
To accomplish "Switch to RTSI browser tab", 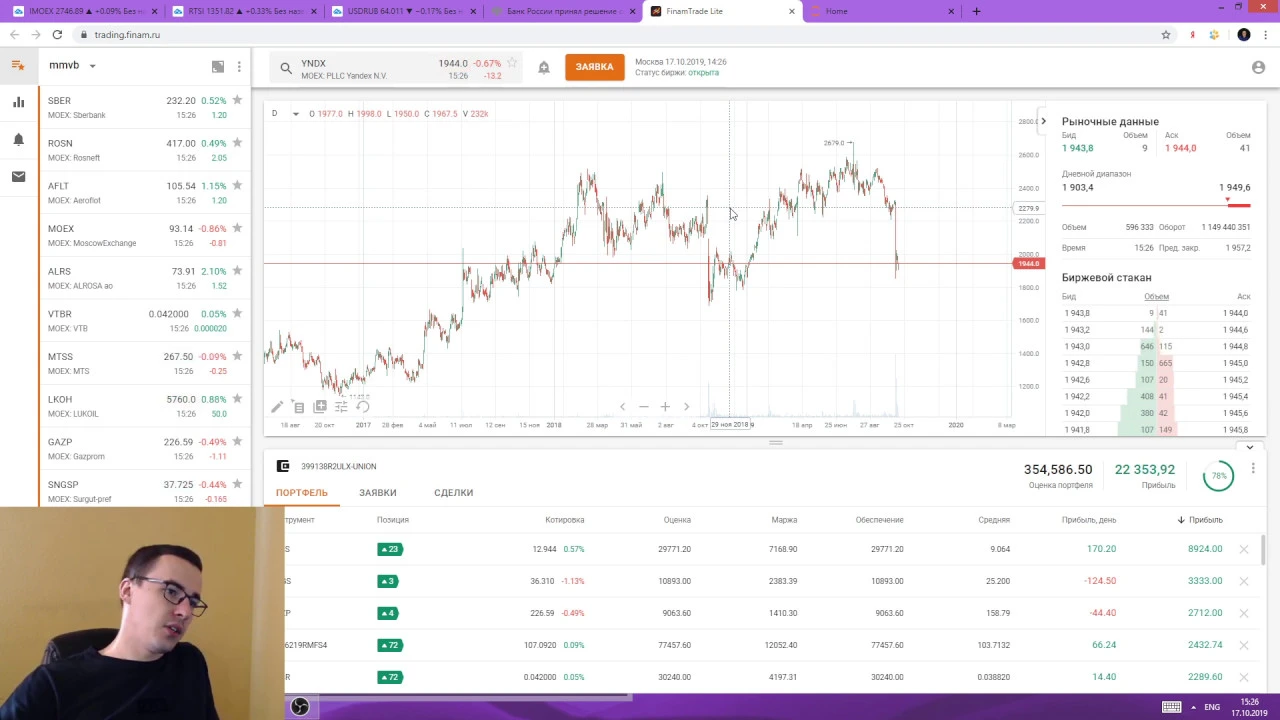I will click(x=244, y=11).
